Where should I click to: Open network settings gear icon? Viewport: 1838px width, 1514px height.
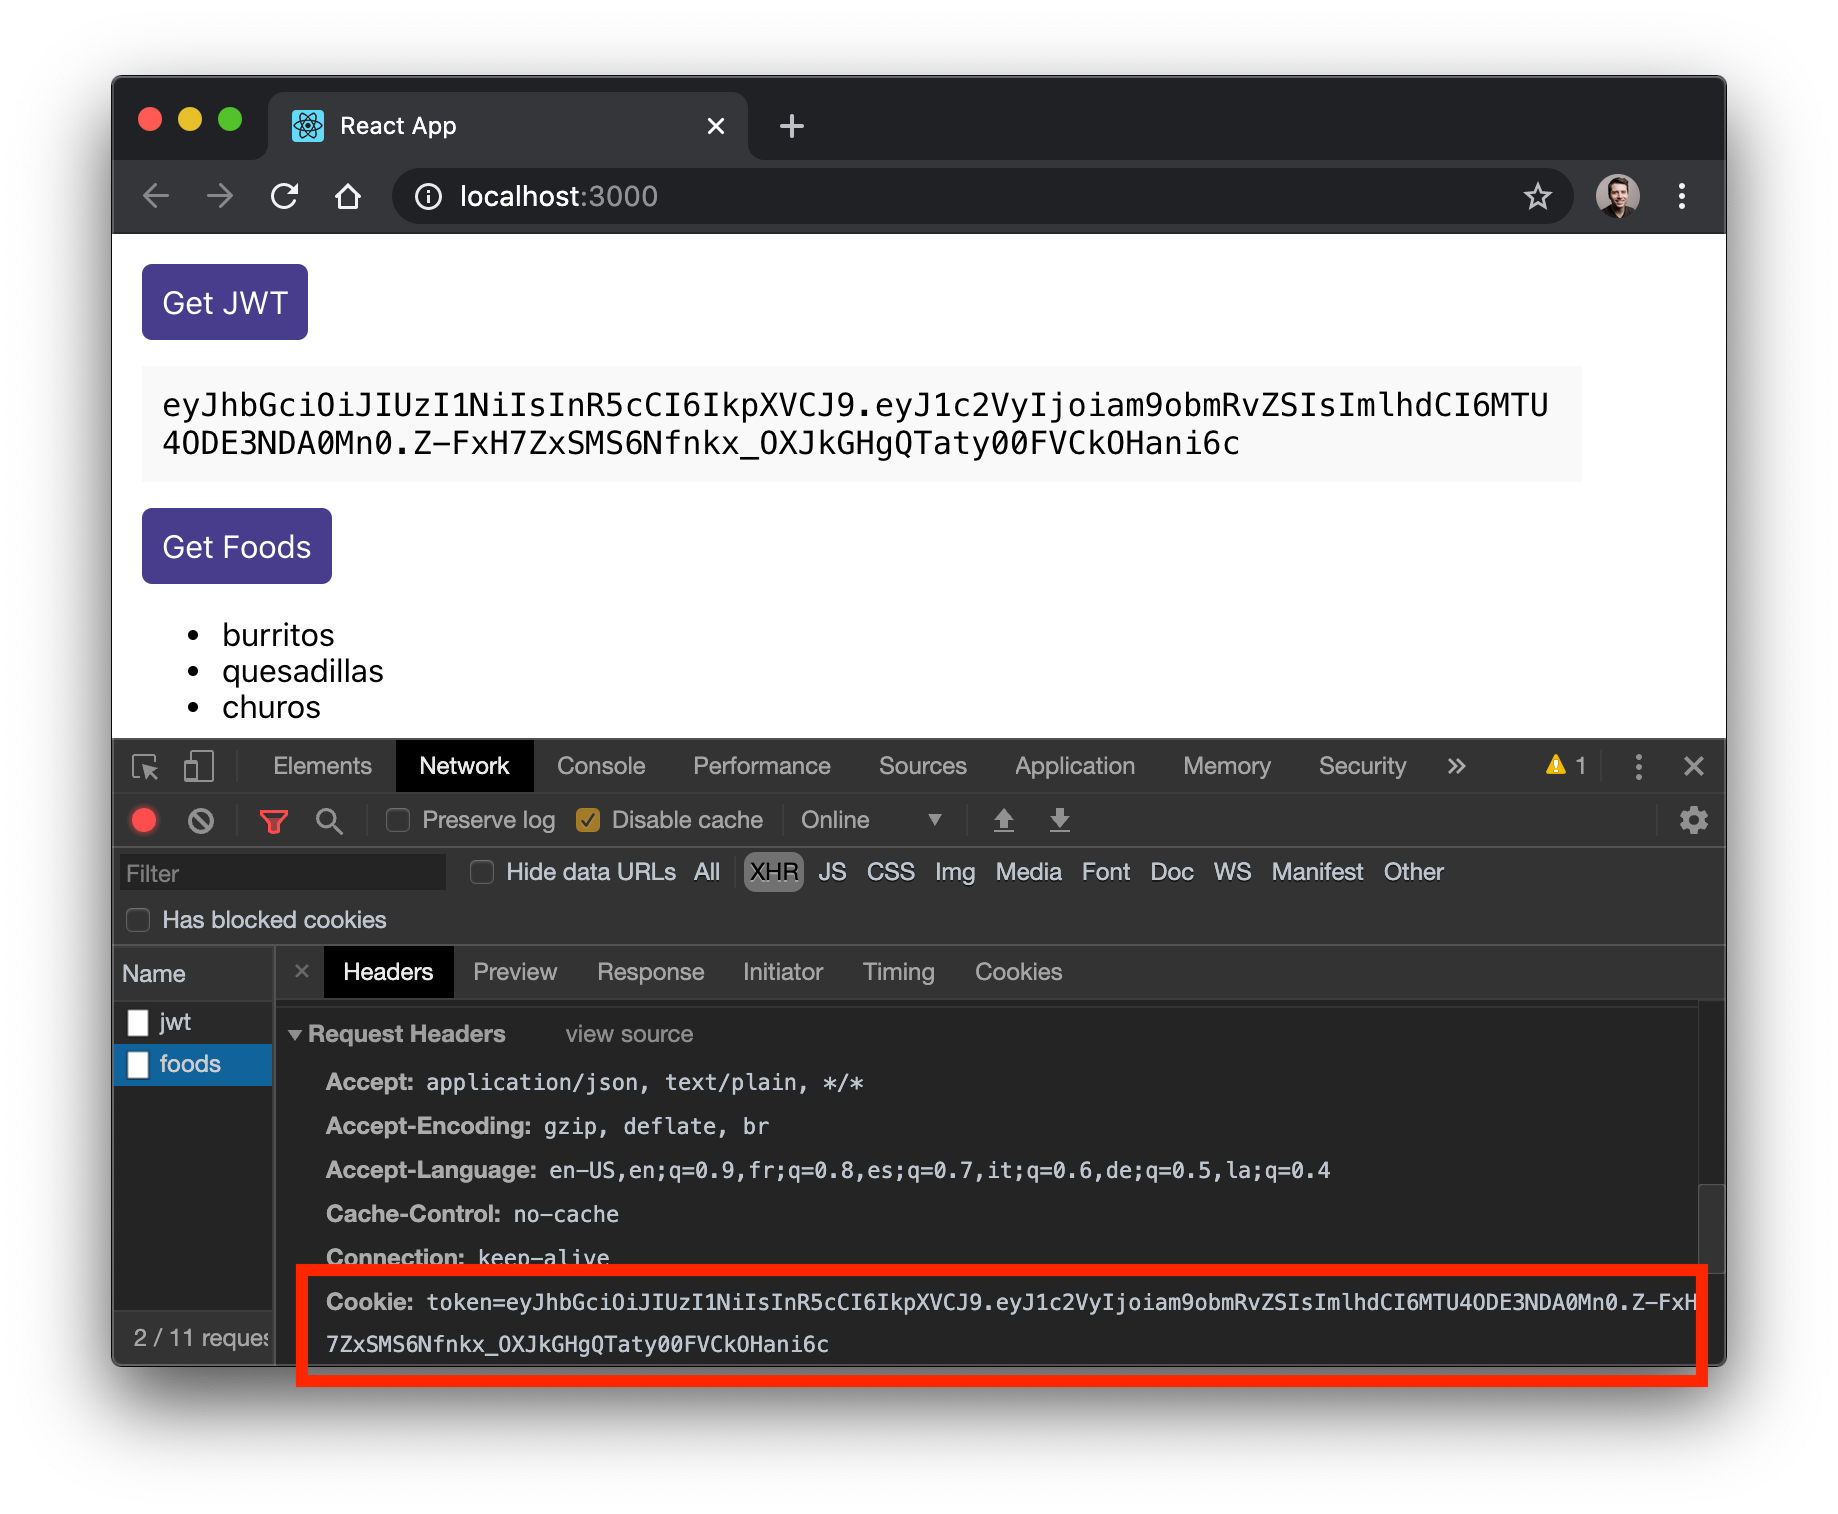coord(1693,821)
